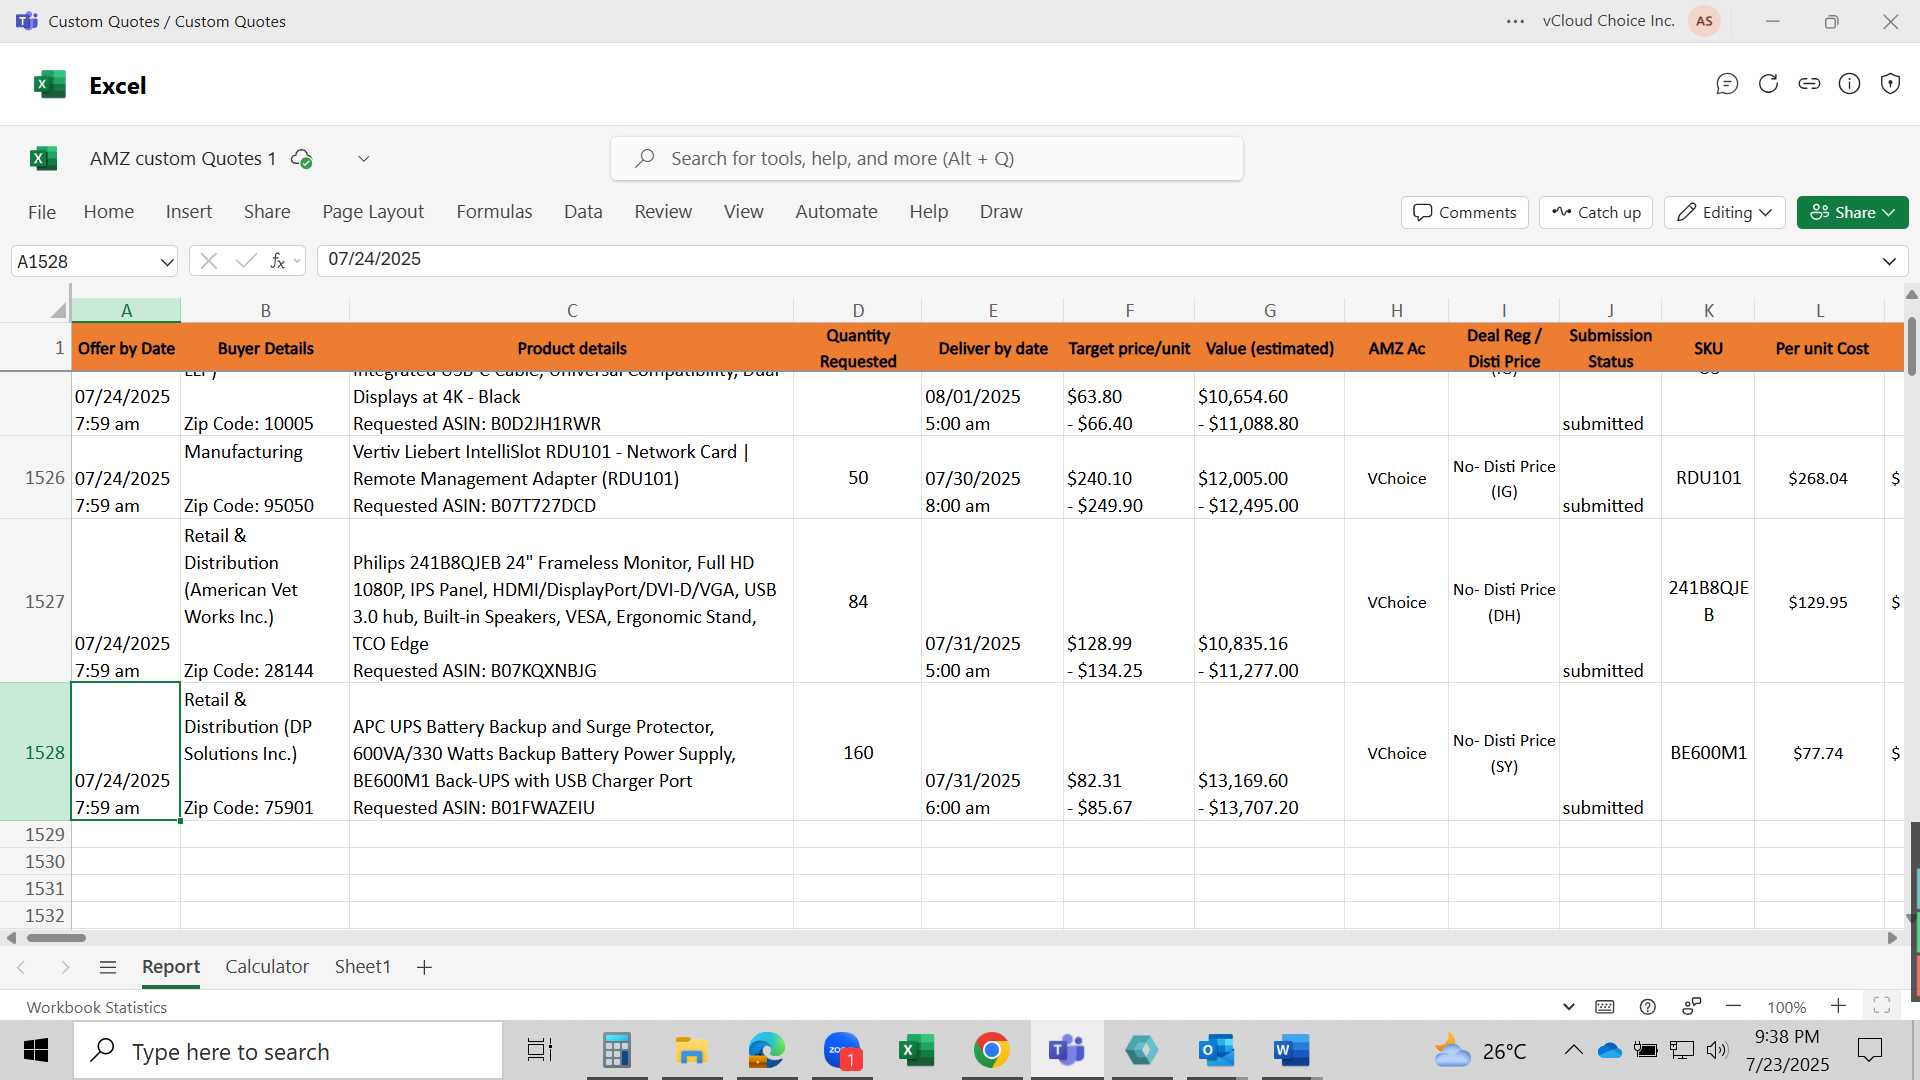Click the reload tab icon
The image size is (1920, 1080).
[1768, 84]
